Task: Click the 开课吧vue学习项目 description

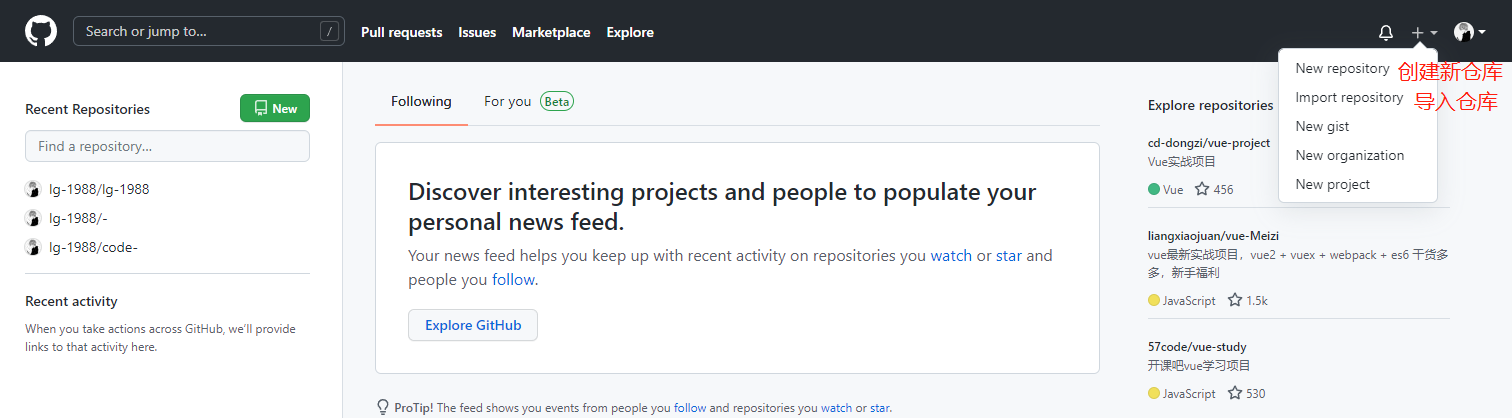Action: 1199,365
